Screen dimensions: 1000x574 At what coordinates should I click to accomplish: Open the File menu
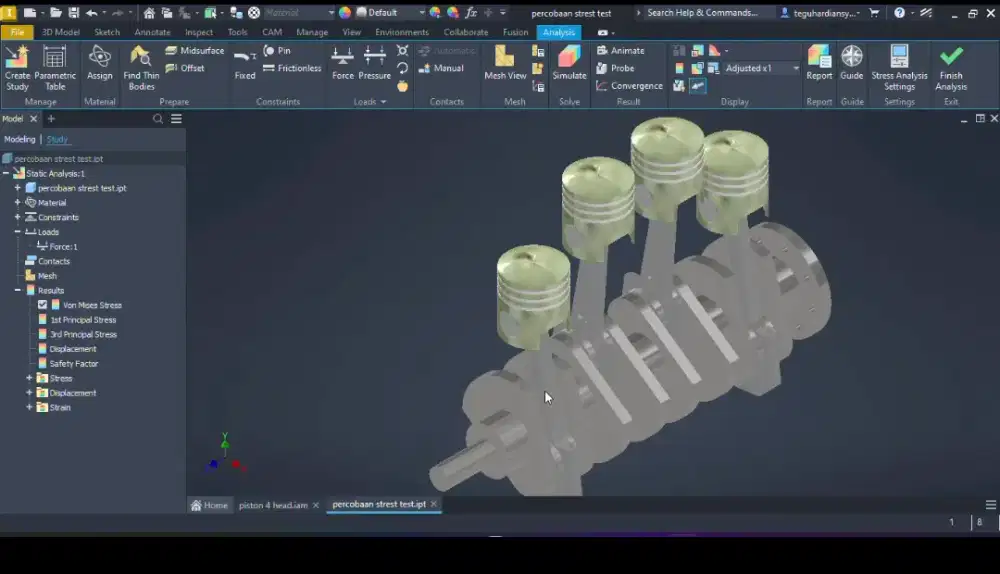pos(17,32)
